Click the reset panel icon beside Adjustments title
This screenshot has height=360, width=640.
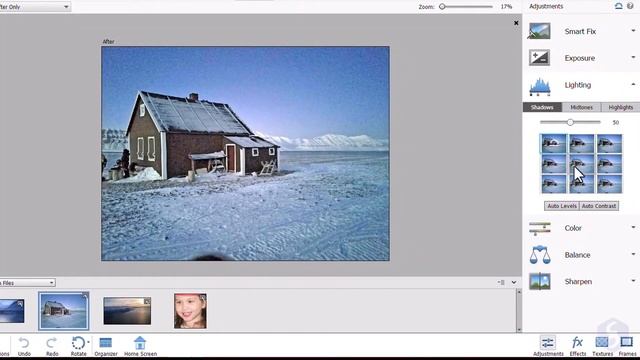(619, 6)
